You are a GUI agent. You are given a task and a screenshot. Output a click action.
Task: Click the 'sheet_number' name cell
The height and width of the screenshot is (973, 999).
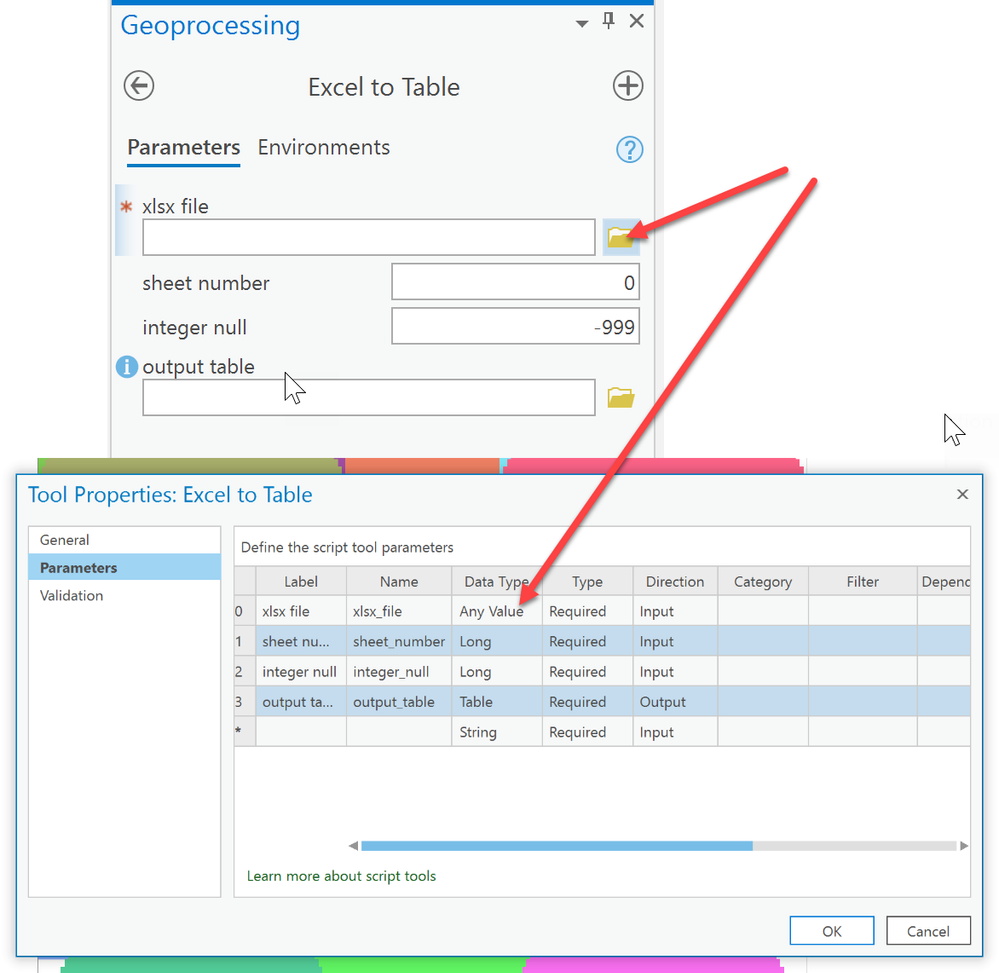tap(399, 641)
